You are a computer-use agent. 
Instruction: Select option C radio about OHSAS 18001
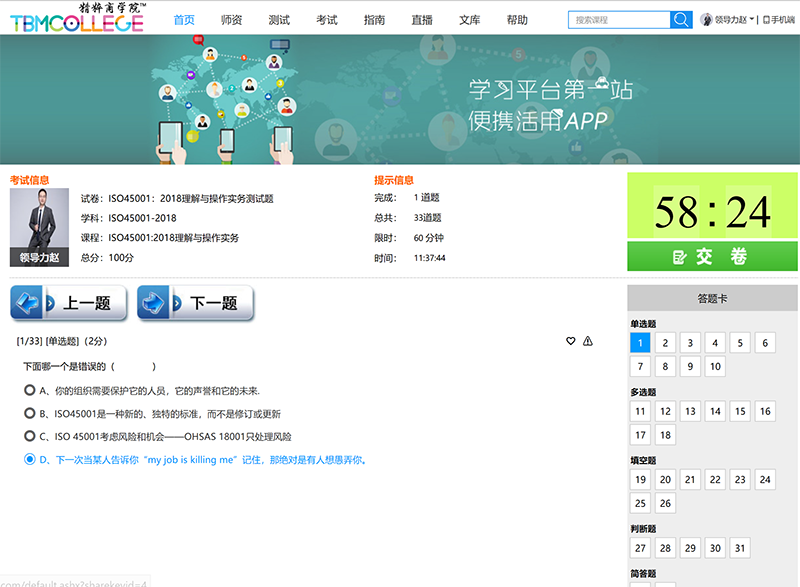click(29, 436)
